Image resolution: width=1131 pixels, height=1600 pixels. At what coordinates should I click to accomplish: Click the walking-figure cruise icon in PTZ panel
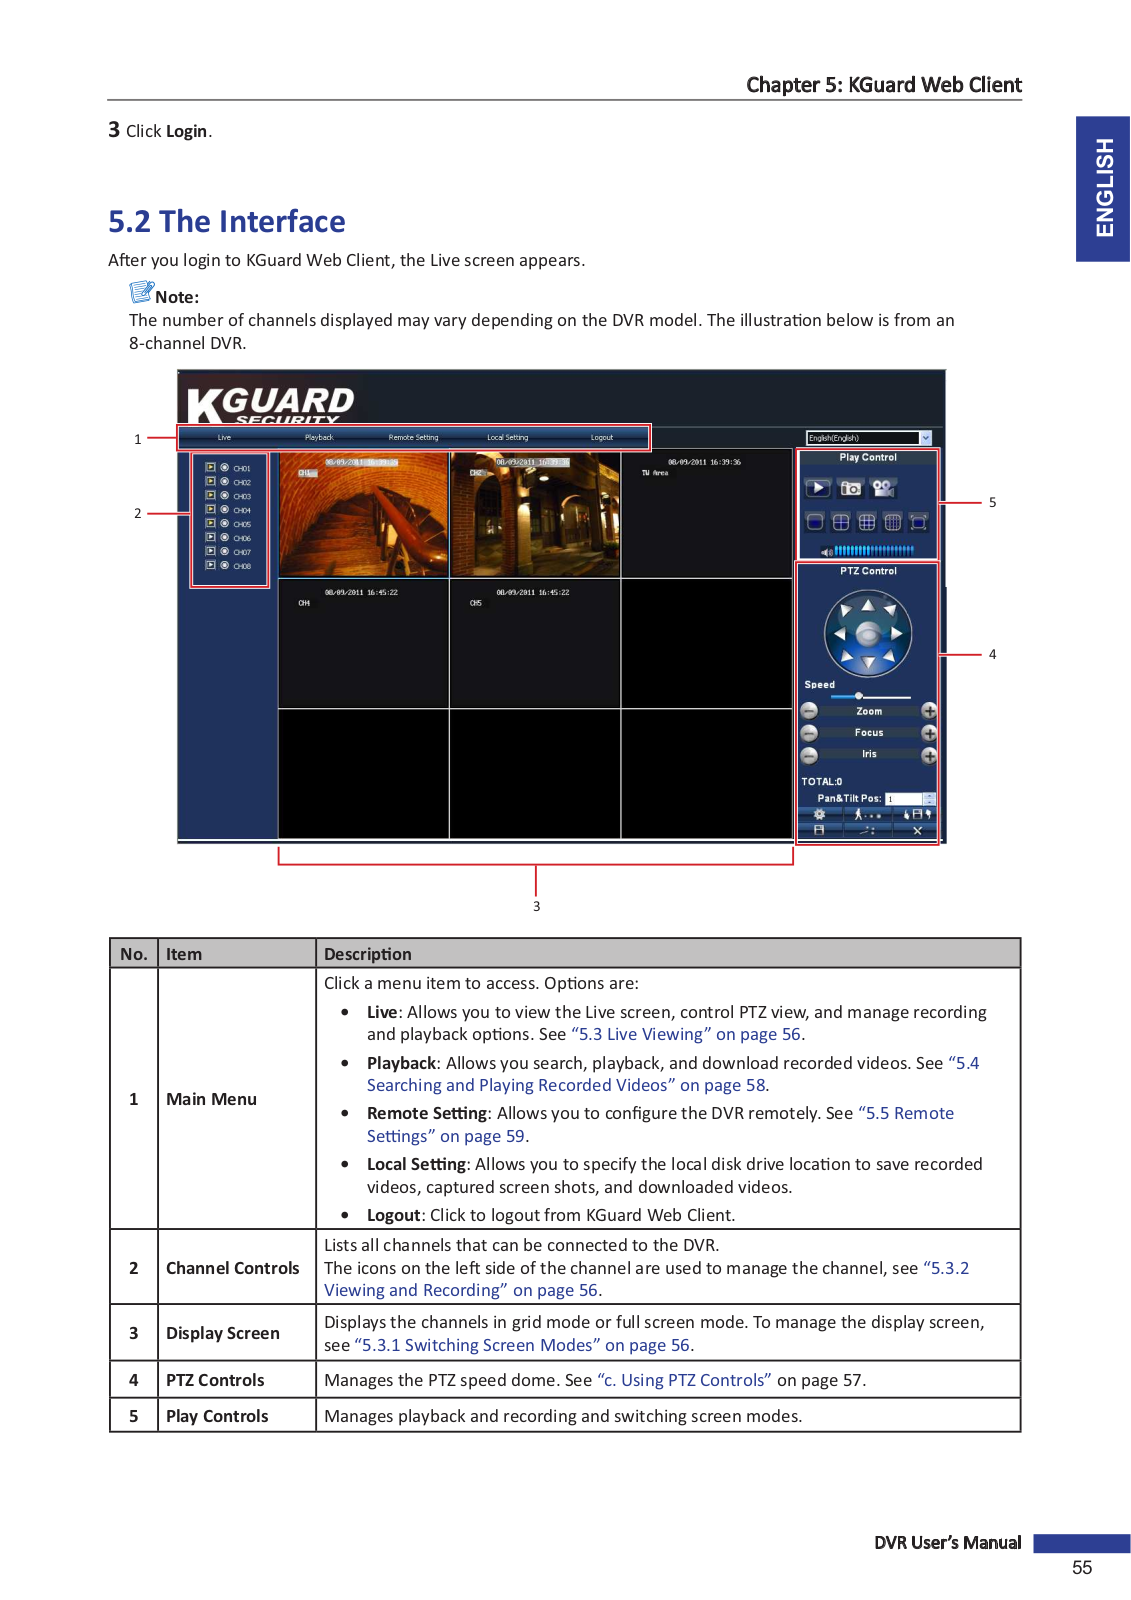pyautogui.click(x=867, y=814)
